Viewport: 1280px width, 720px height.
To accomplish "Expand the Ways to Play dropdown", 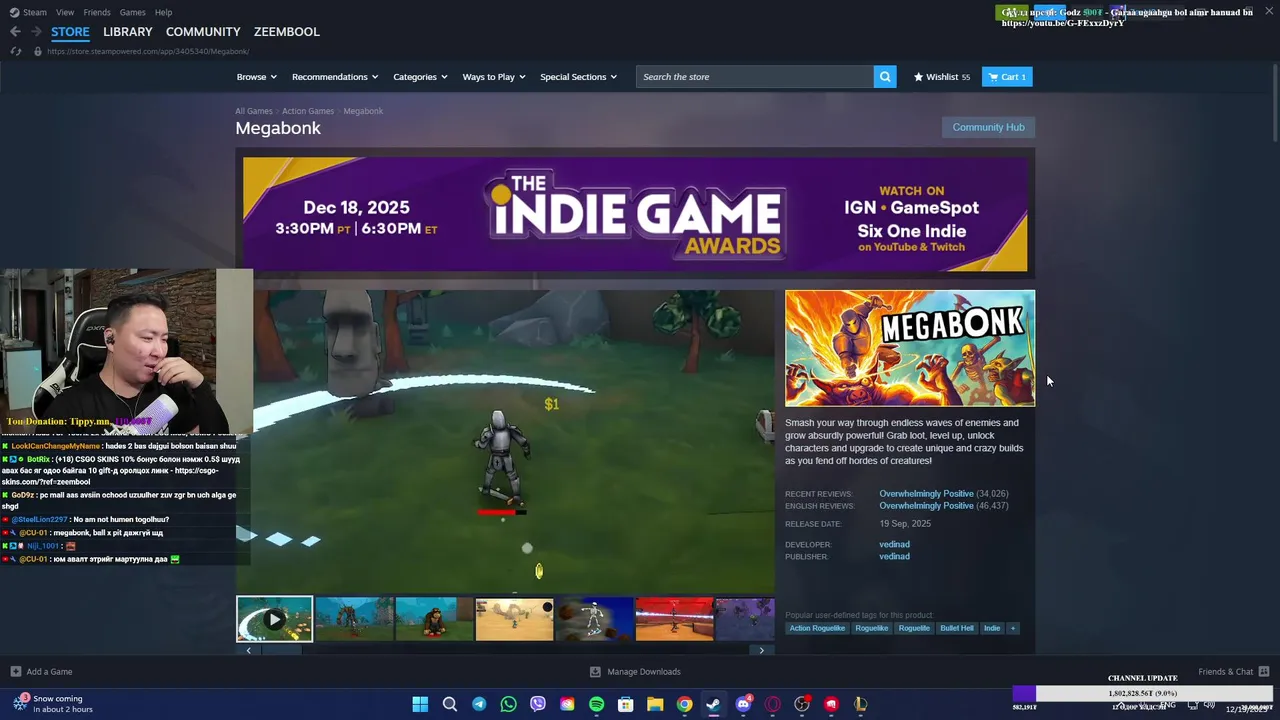I will click(494, 77).
